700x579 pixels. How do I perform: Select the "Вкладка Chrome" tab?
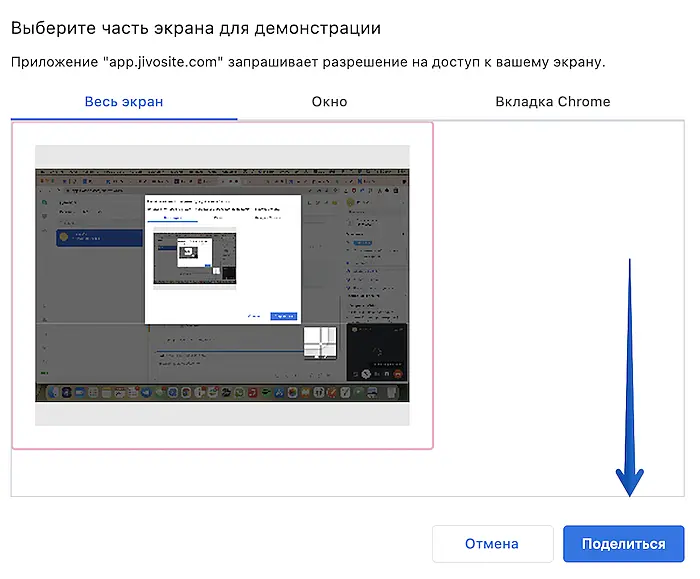[x=552, y=102]
